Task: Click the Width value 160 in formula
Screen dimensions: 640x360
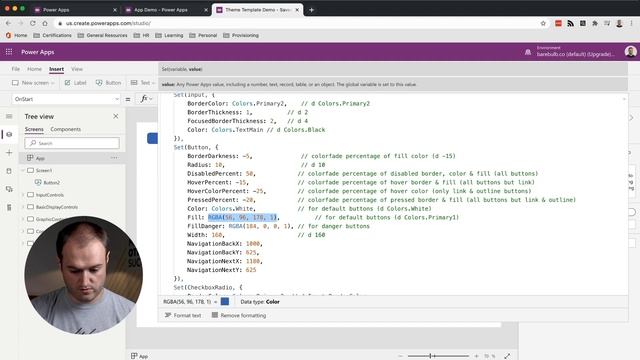Action: pyautogui.click(x=217, y=235)
